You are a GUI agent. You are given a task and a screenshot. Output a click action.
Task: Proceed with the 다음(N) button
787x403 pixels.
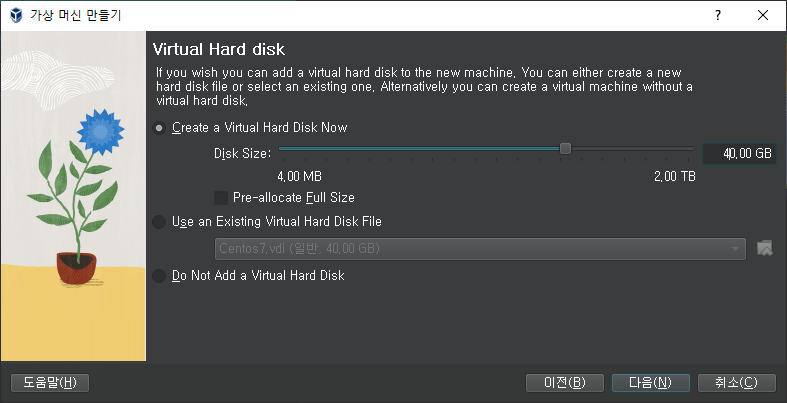pyautogui.click(x=650, y=383)
